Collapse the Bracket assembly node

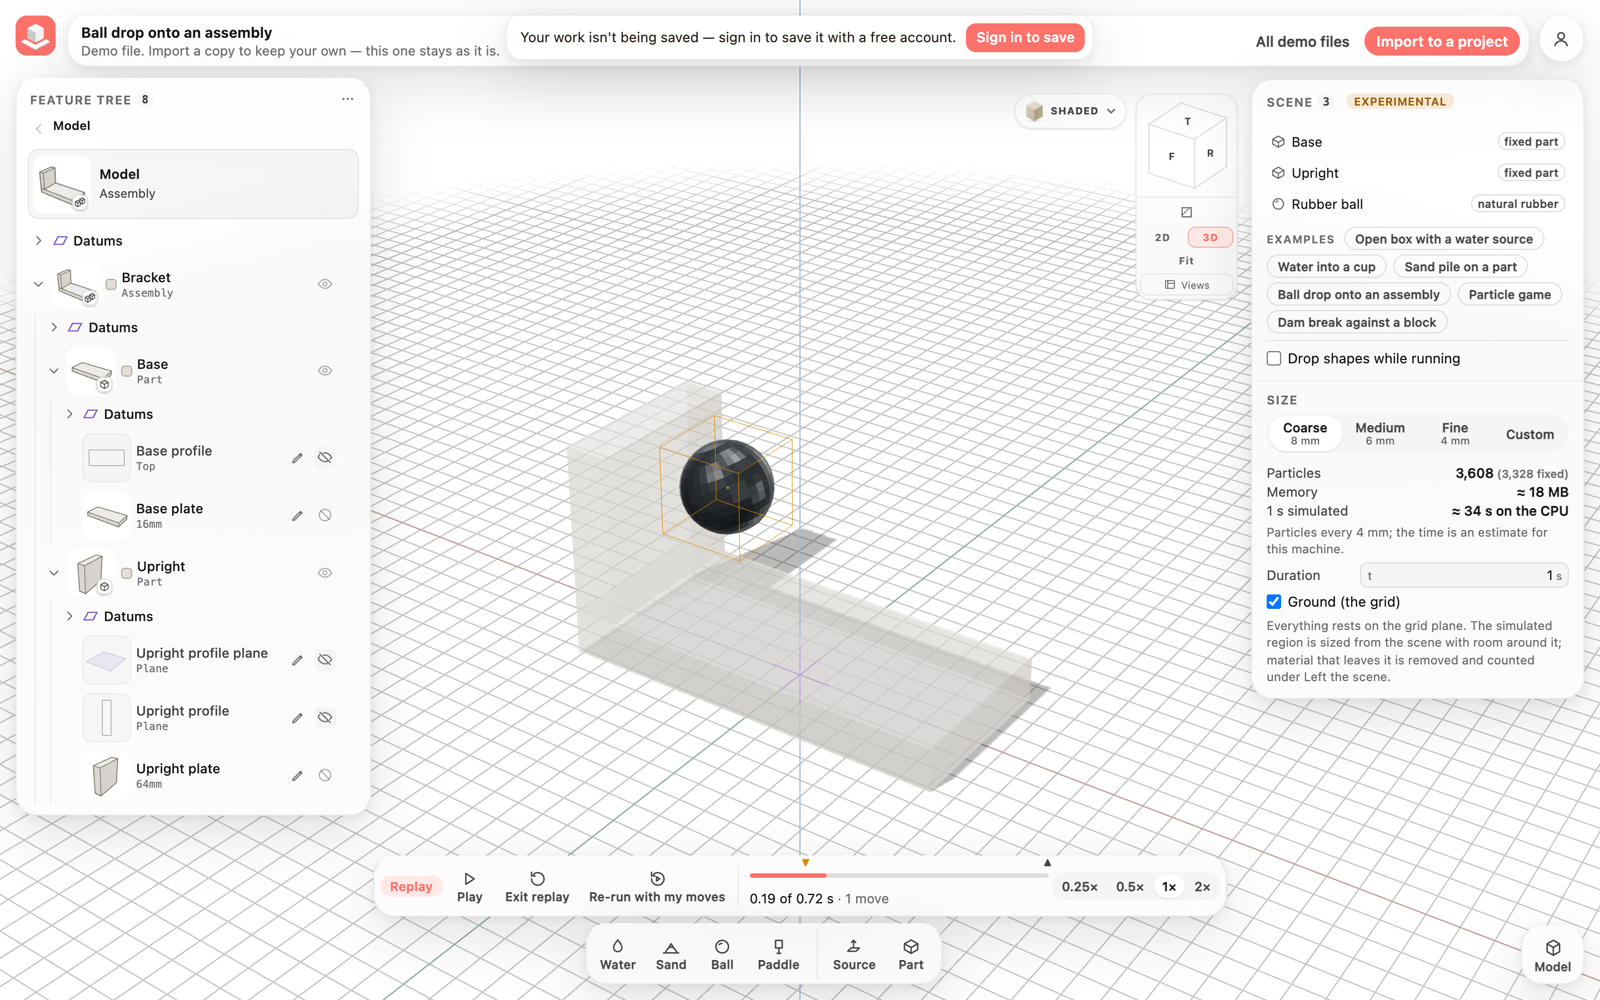pos(38,284)
